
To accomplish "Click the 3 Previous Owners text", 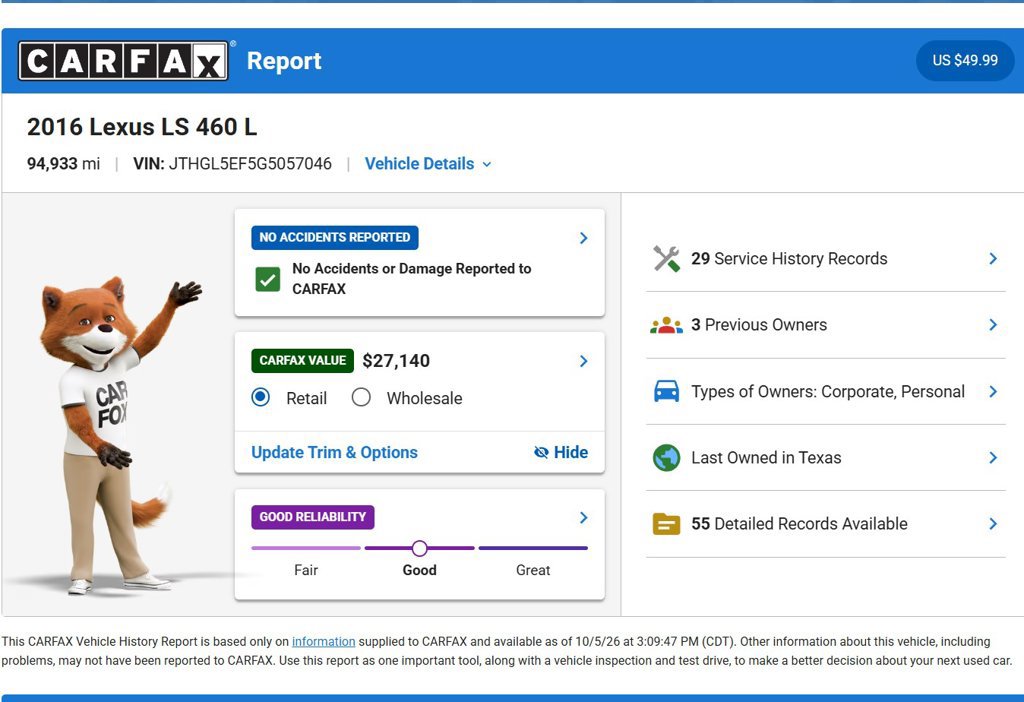I will coord(759,325).
